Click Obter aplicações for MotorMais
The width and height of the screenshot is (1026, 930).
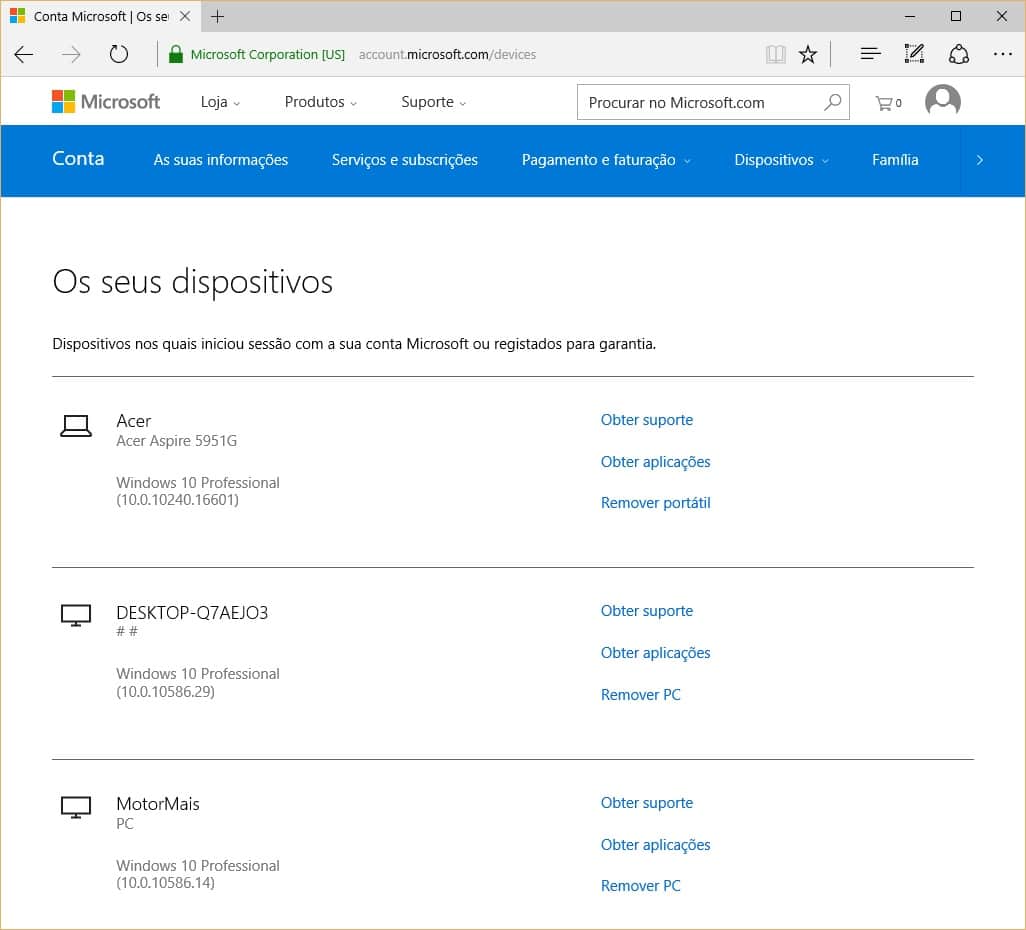[x=655, y=845]
